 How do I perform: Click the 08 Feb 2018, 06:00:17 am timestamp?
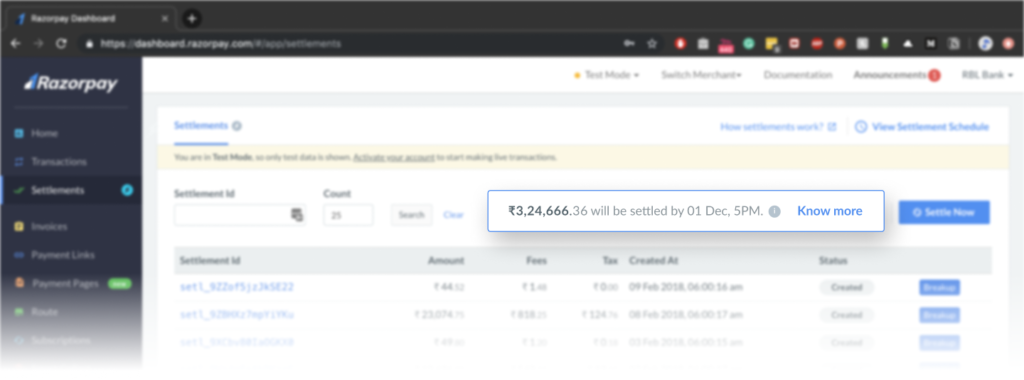686,315
